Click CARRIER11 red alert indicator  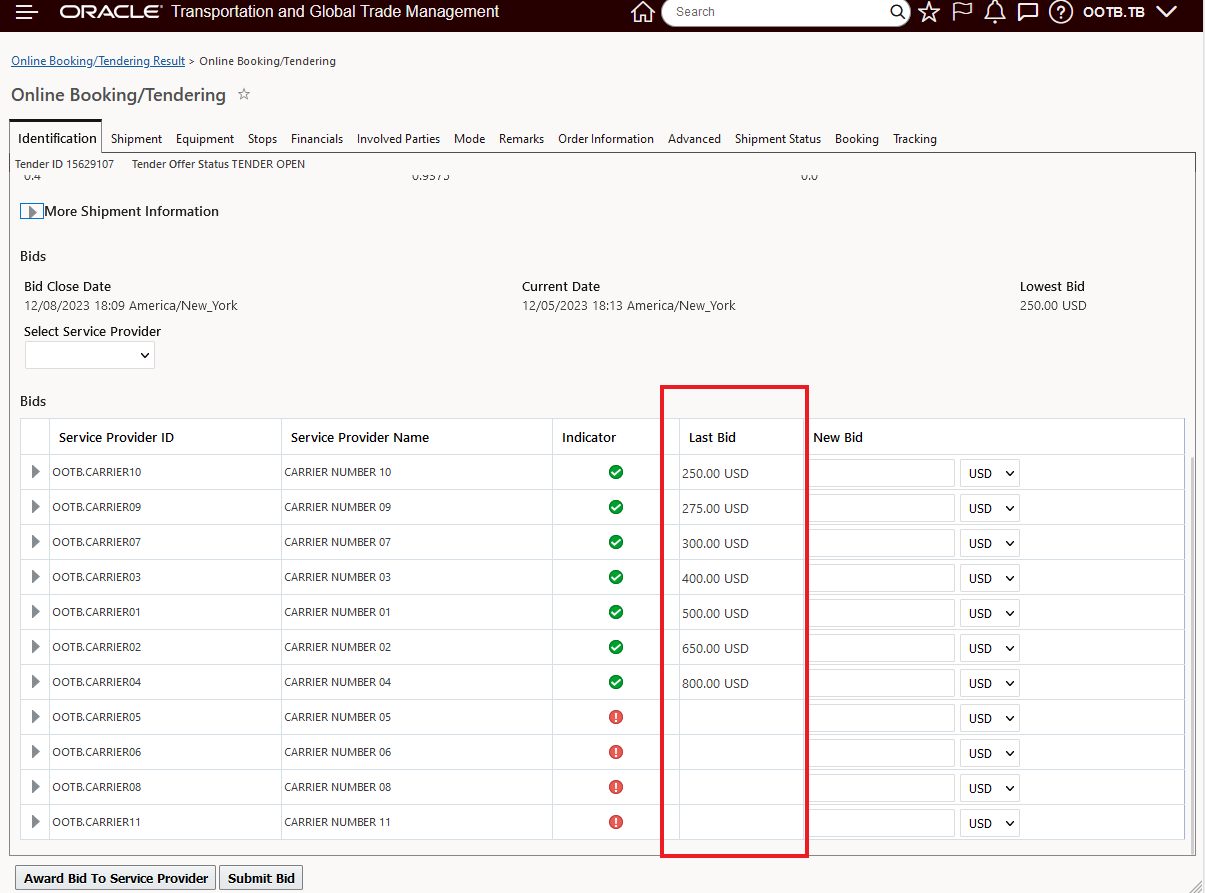click(616, 822)
